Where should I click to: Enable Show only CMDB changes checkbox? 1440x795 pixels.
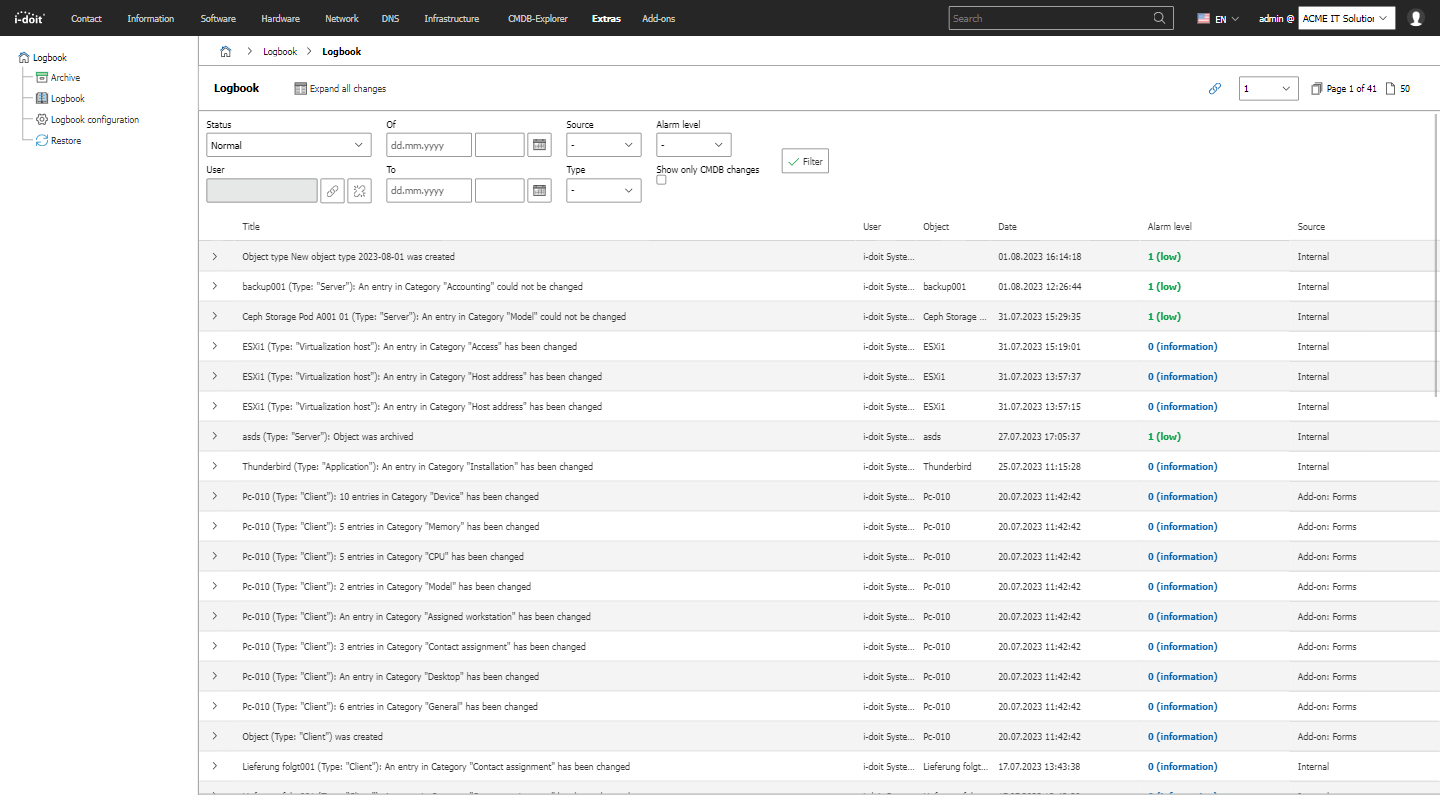point(661,180)
